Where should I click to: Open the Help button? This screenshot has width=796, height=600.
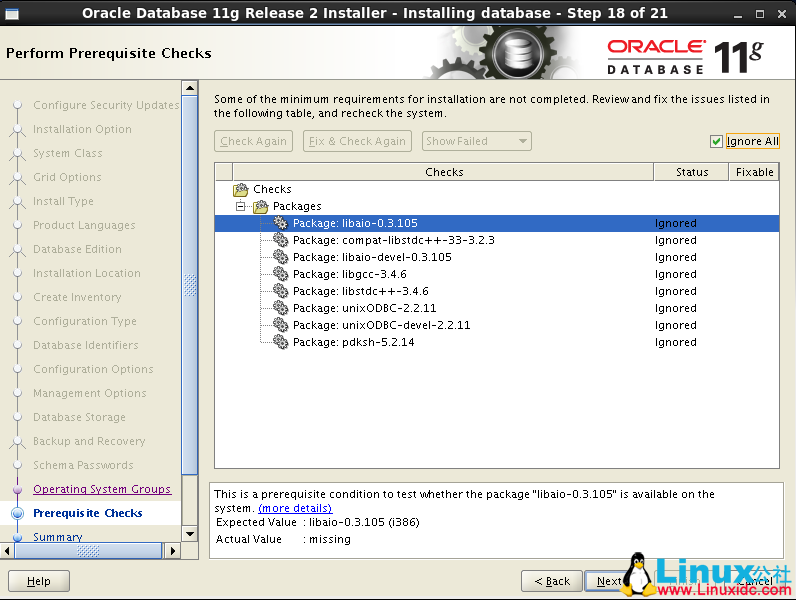click(39, 581)
